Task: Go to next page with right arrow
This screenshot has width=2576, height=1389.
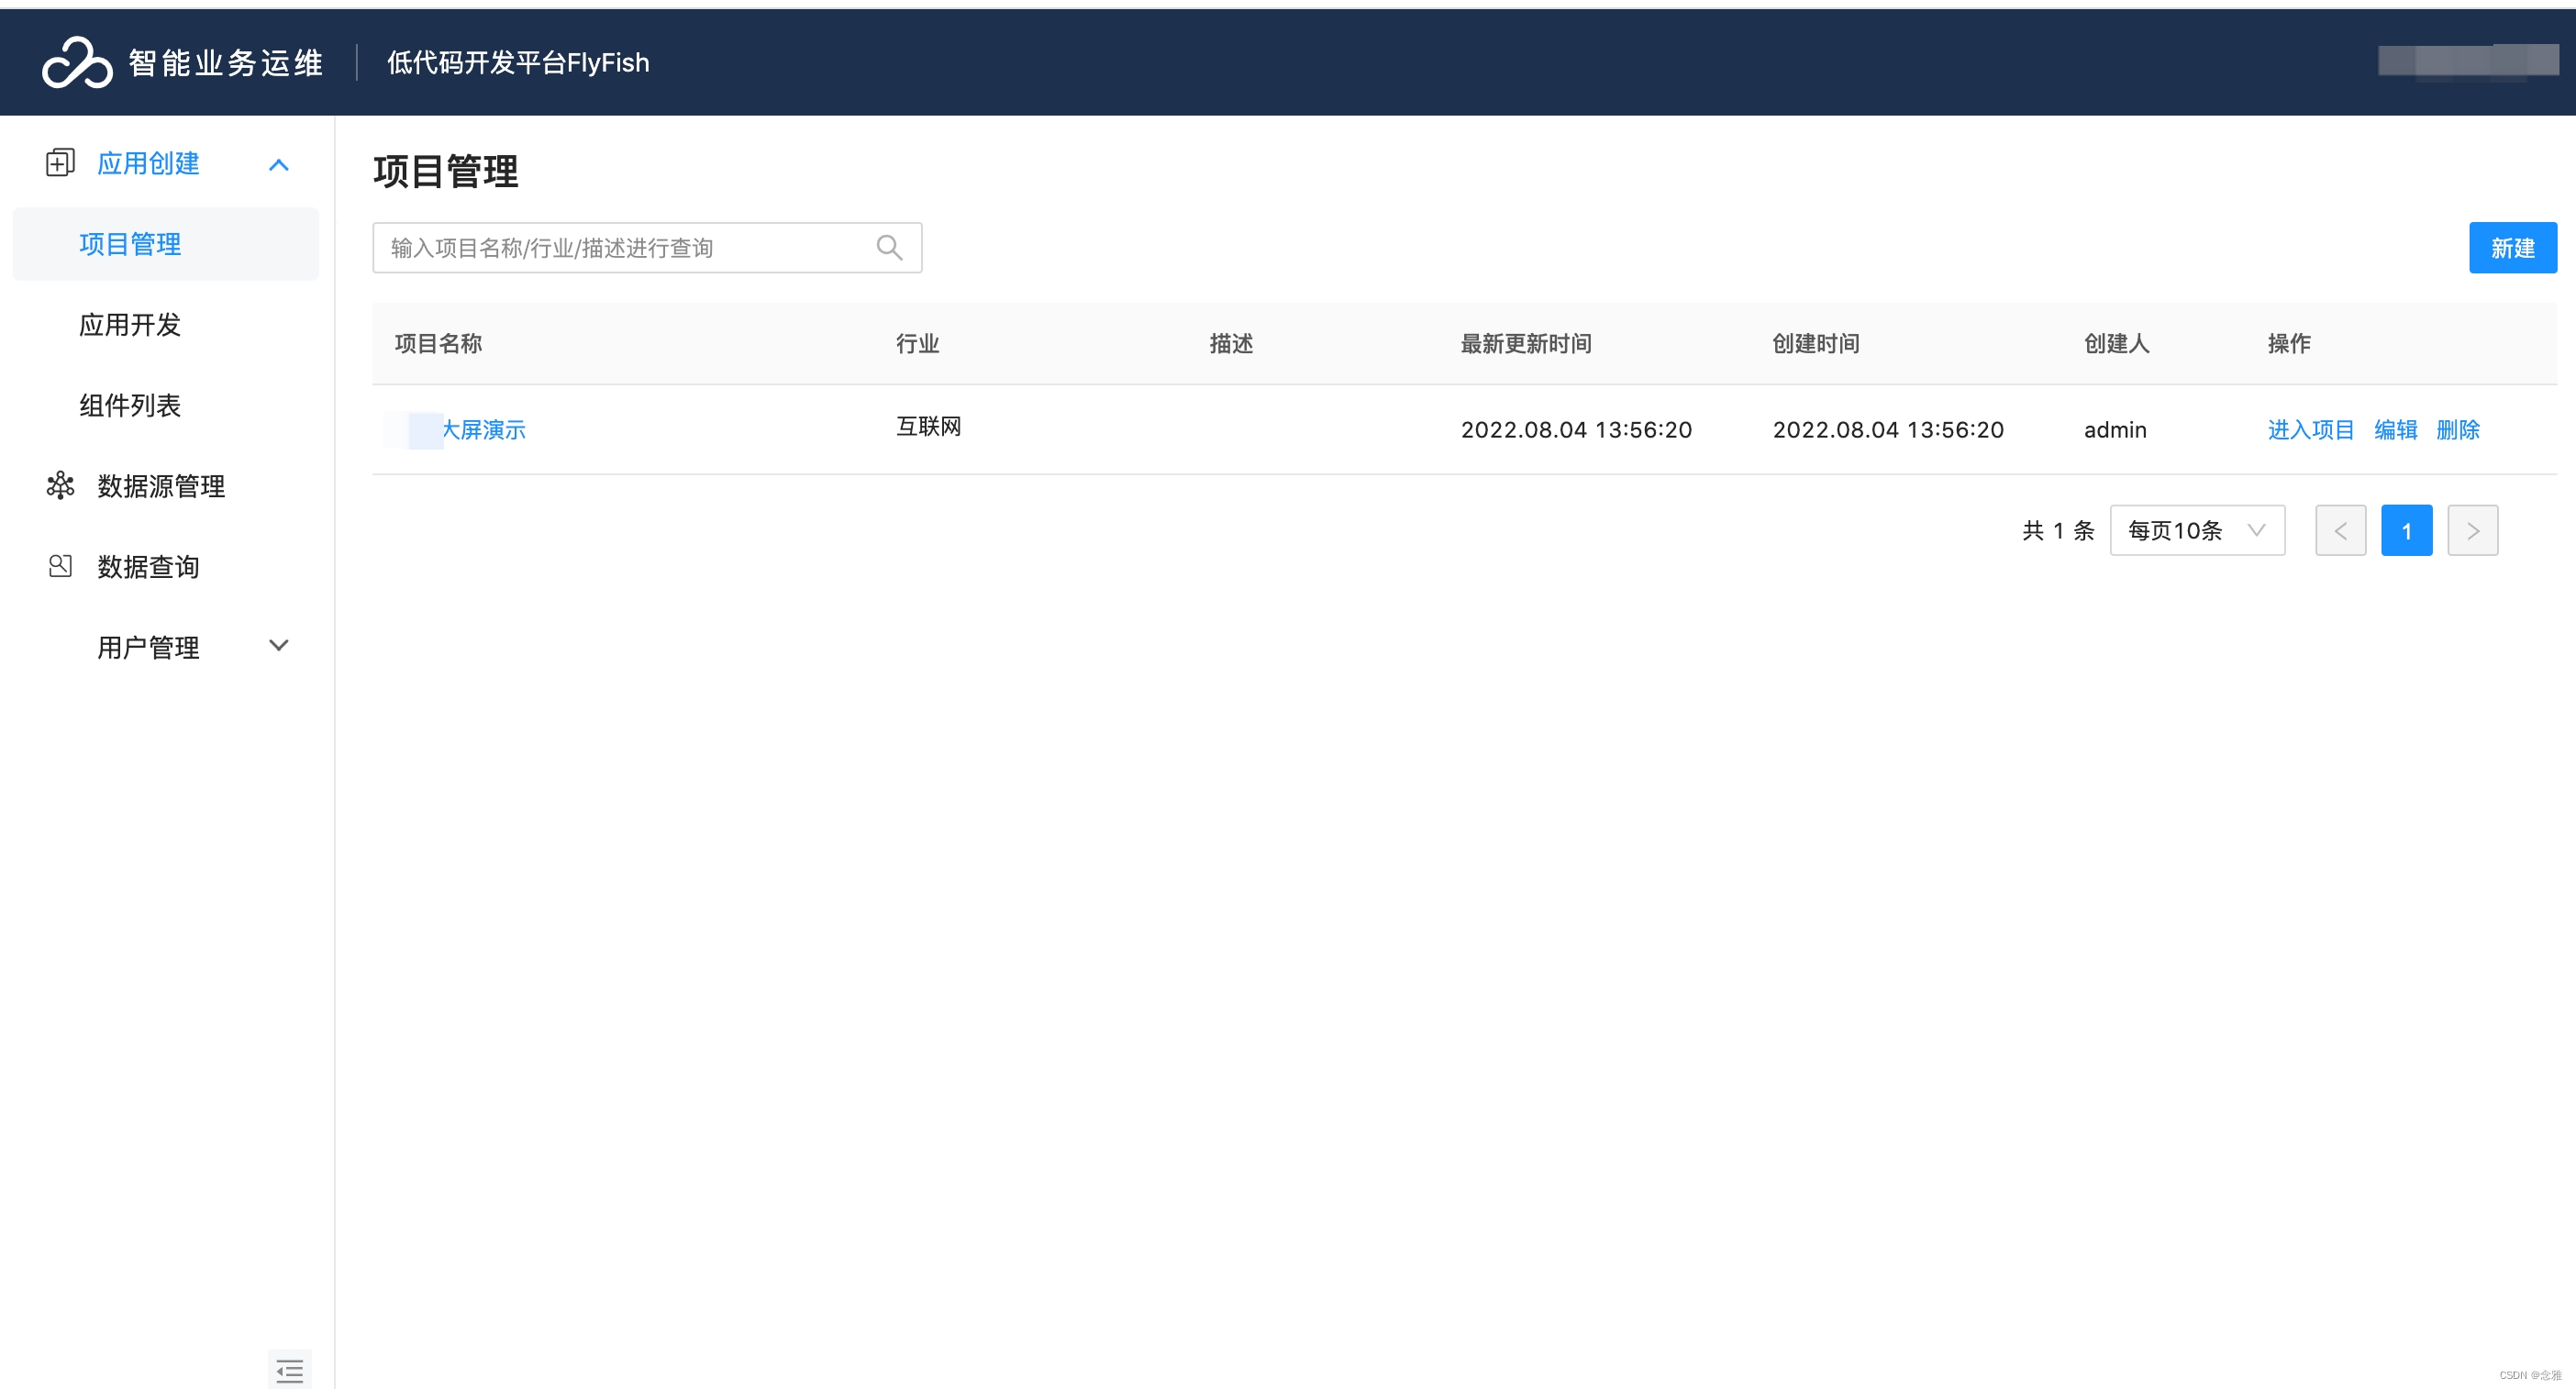Action: click(2473, 530)
